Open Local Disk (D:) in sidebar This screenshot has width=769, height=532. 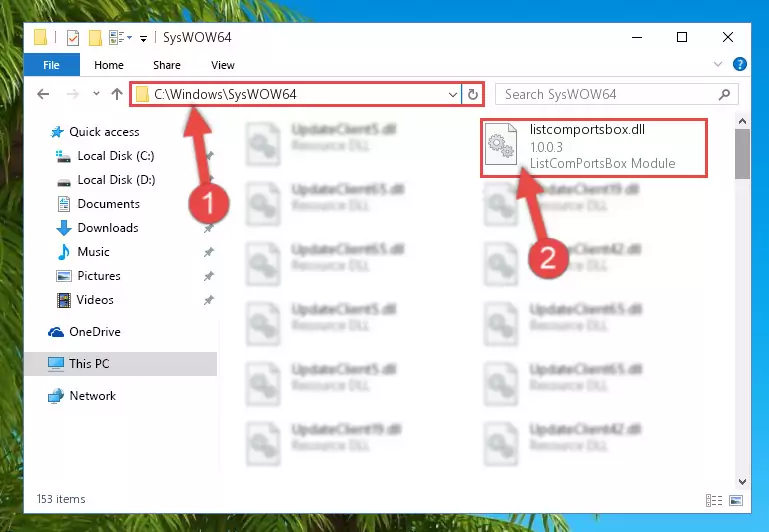coord(116,180)
